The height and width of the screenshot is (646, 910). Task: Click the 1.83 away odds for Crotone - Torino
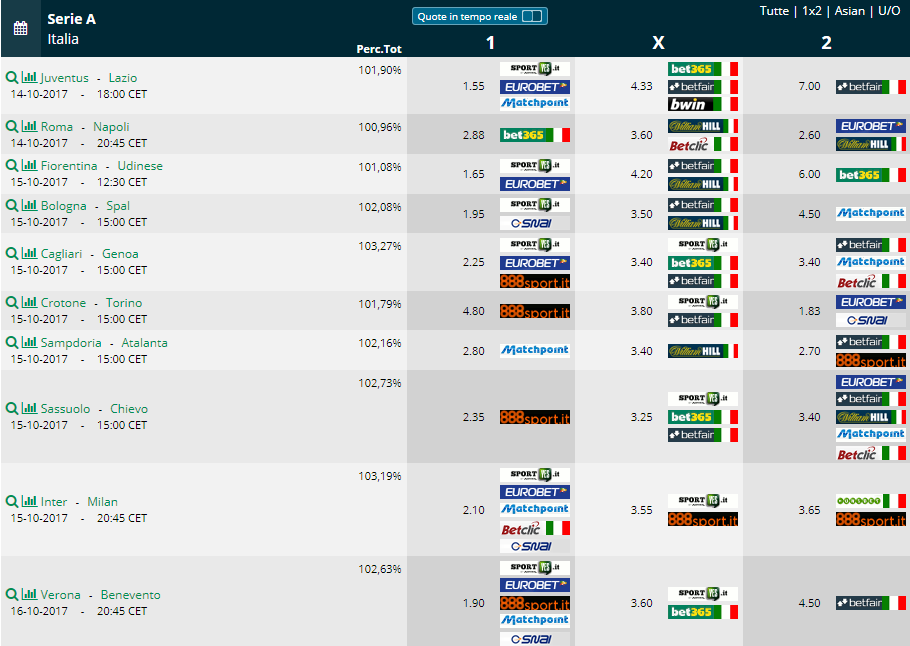810,311
